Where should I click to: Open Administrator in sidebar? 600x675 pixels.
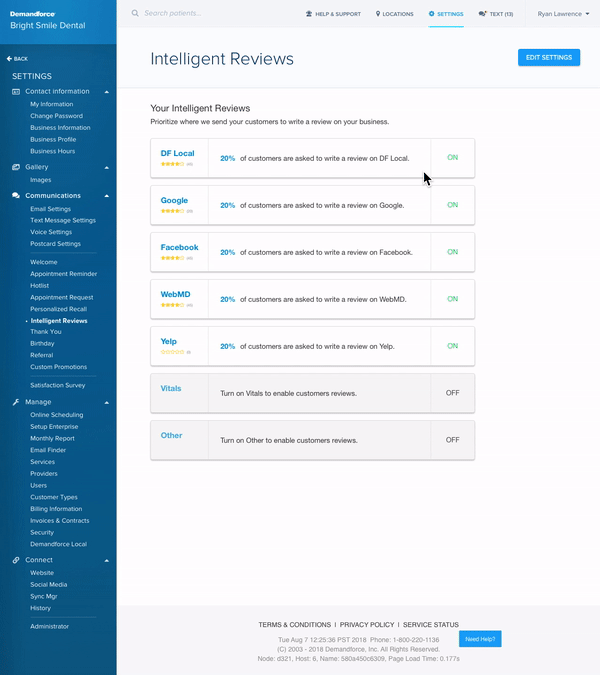49,626
